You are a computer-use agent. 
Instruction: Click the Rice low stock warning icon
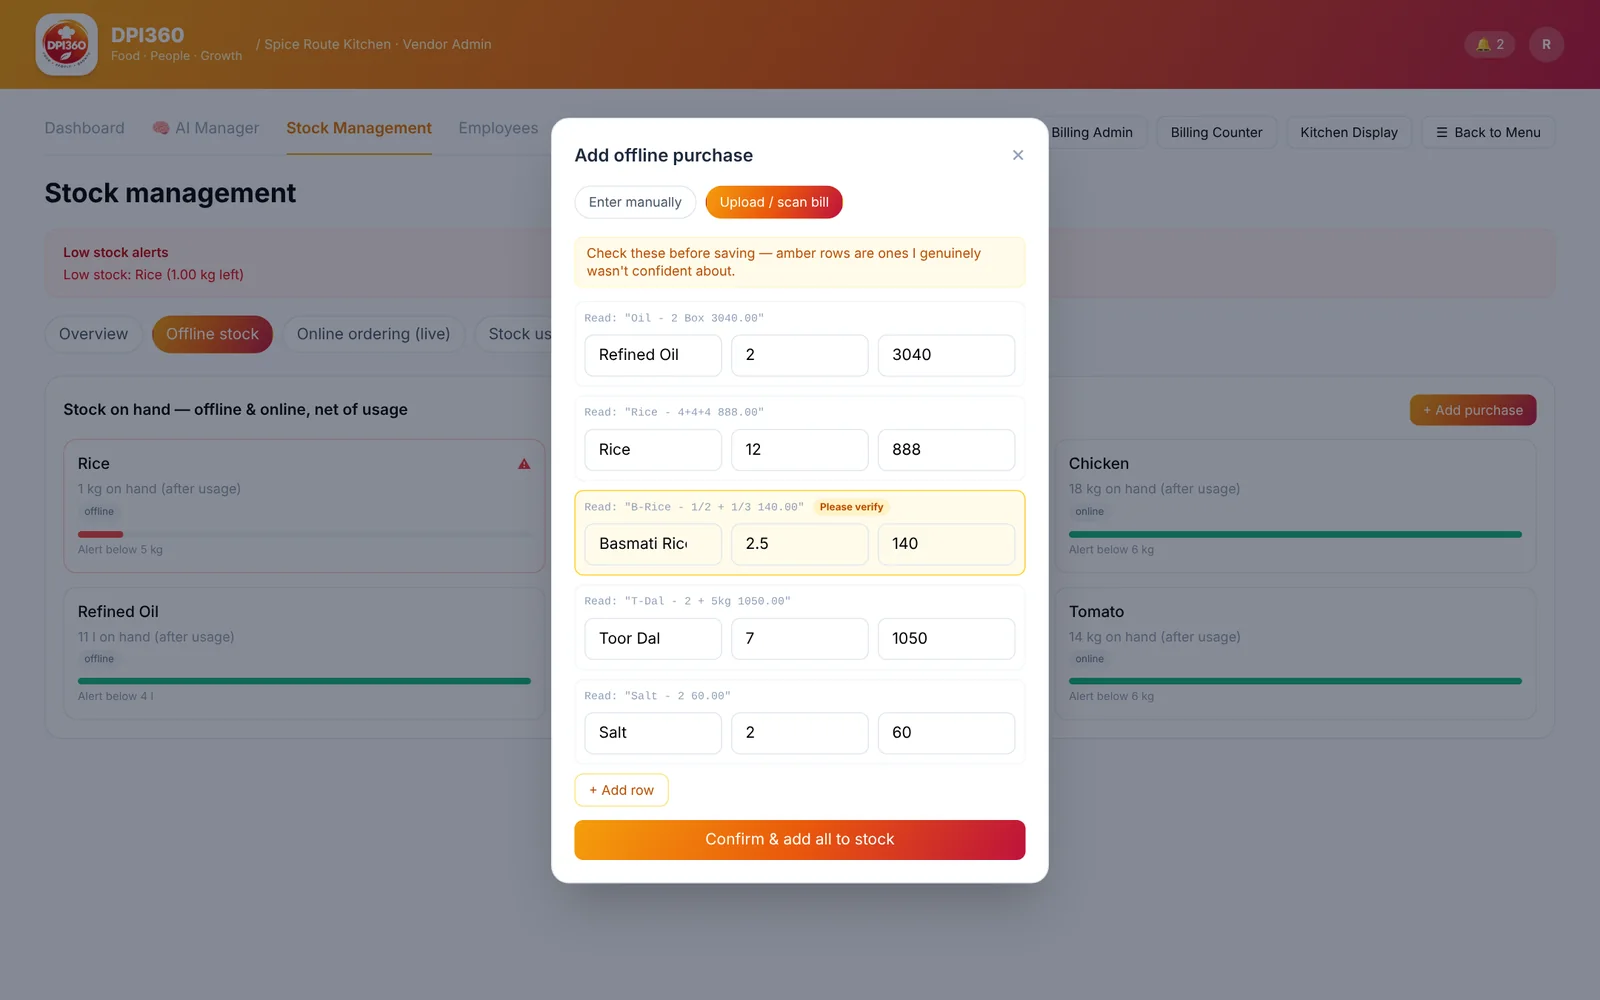pos(524,464)
